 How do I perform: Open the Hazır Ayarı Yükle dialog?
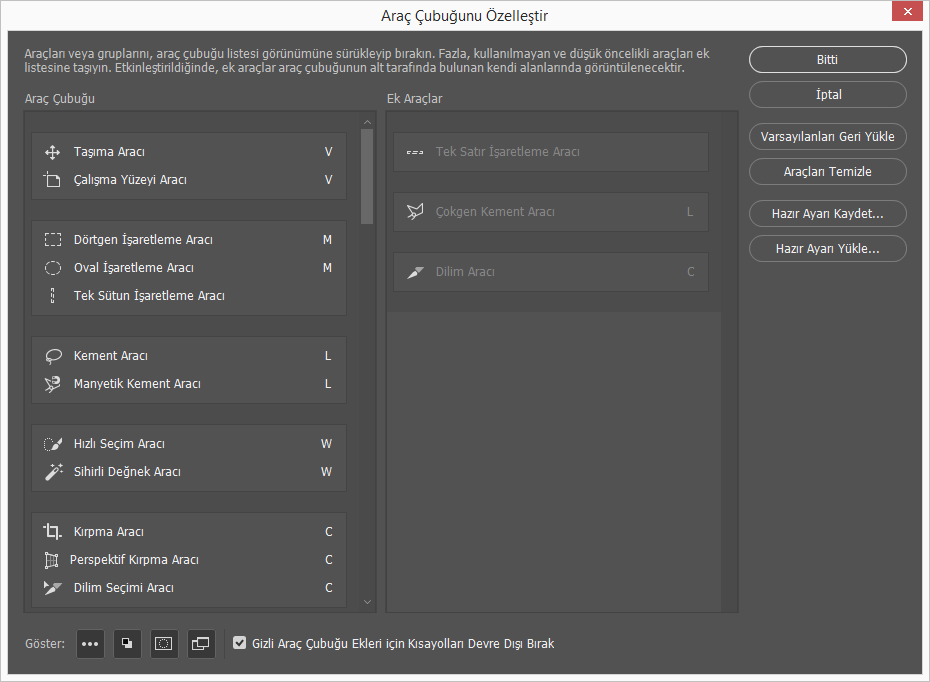click(827, 248)
